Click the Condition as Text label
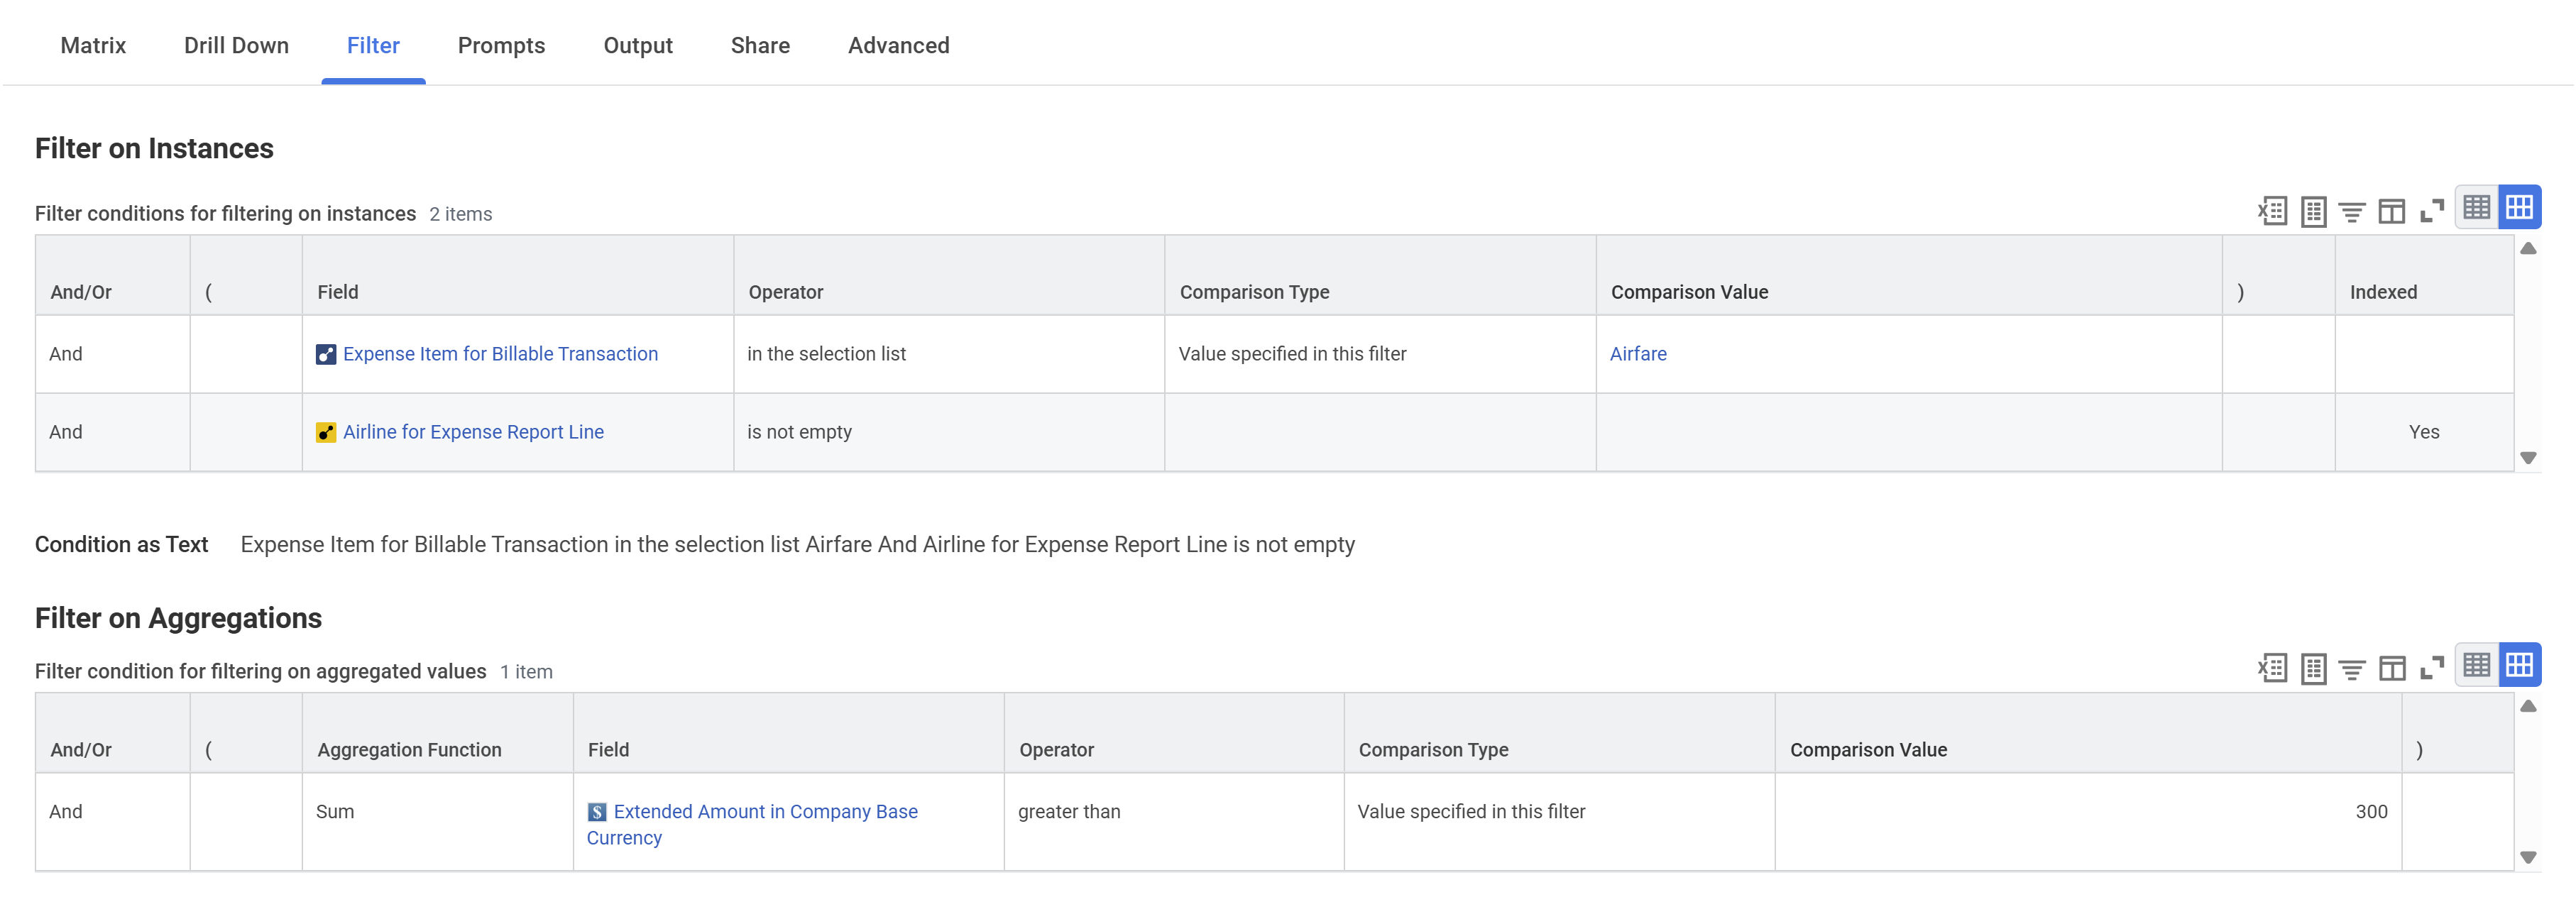The width and height of the screenshot is (2576, 897). (121, 545)
